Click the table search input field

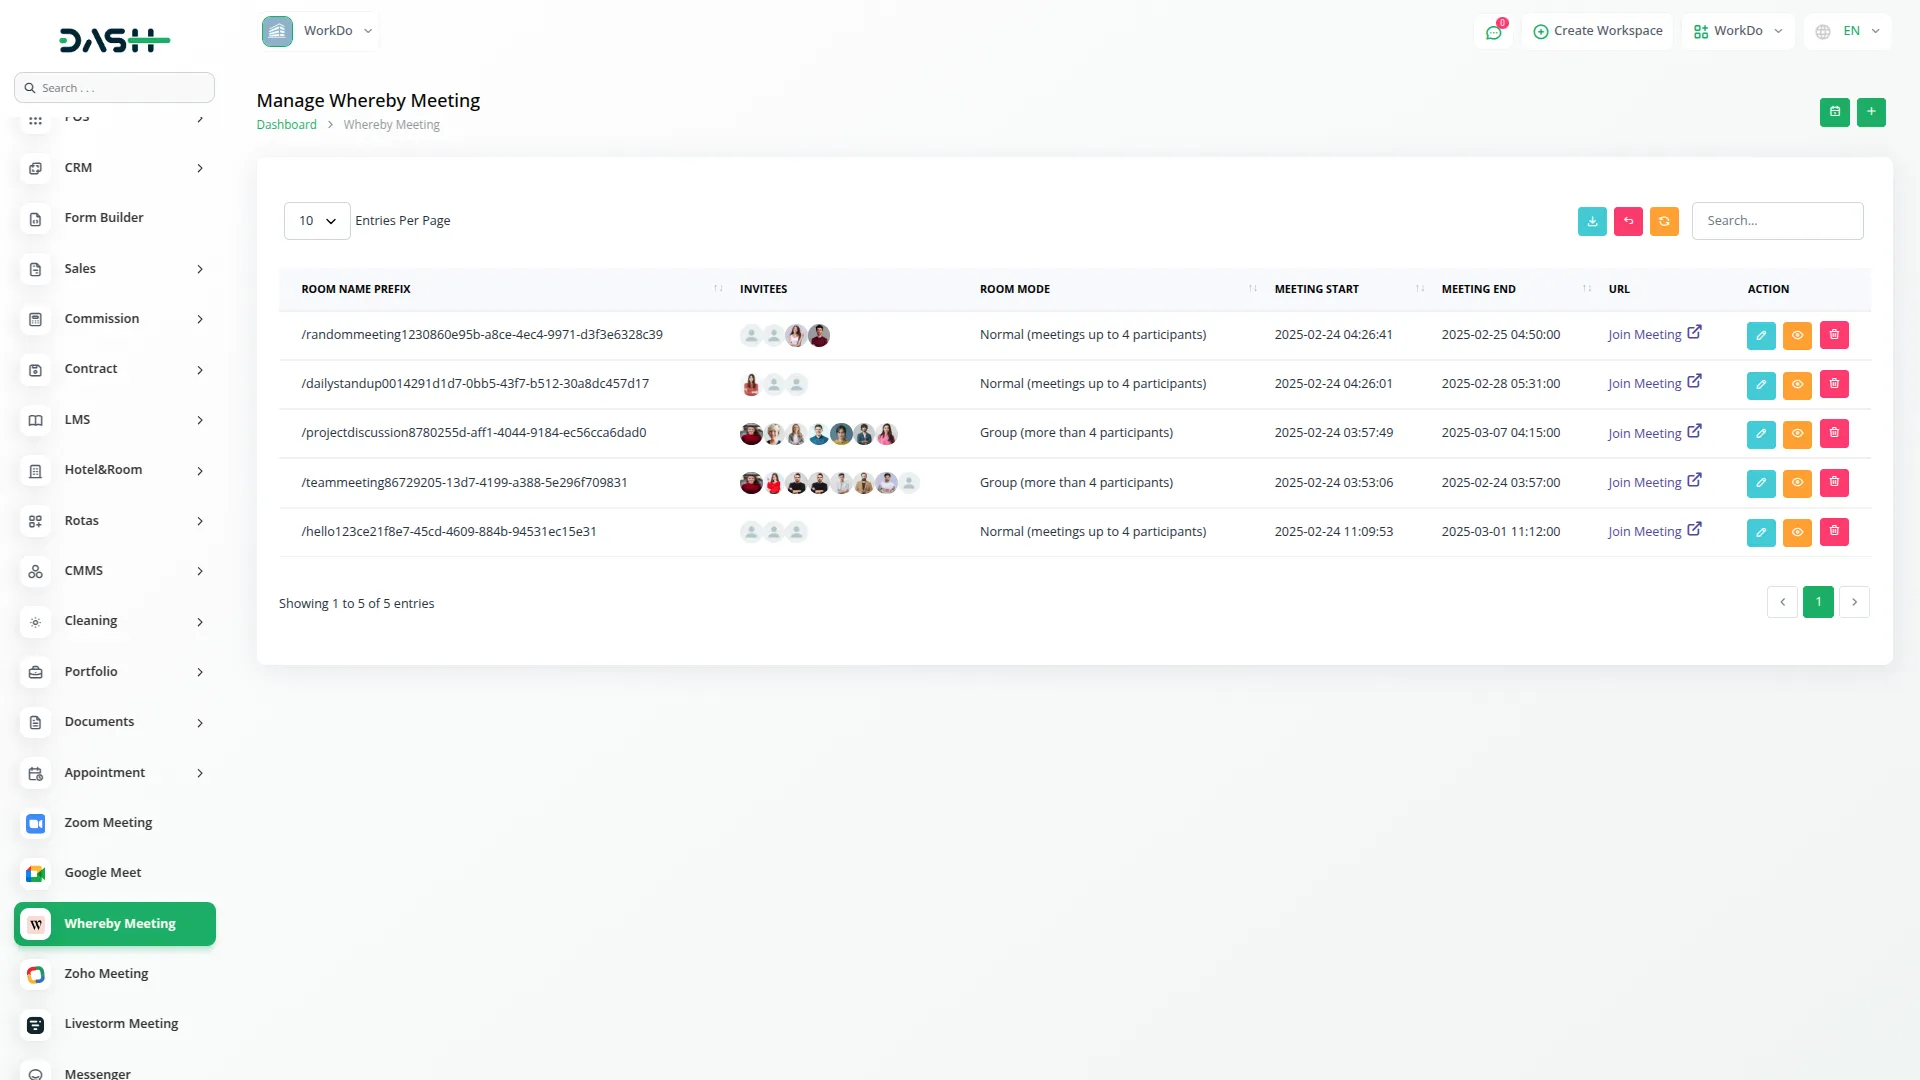pos(1777,221)
